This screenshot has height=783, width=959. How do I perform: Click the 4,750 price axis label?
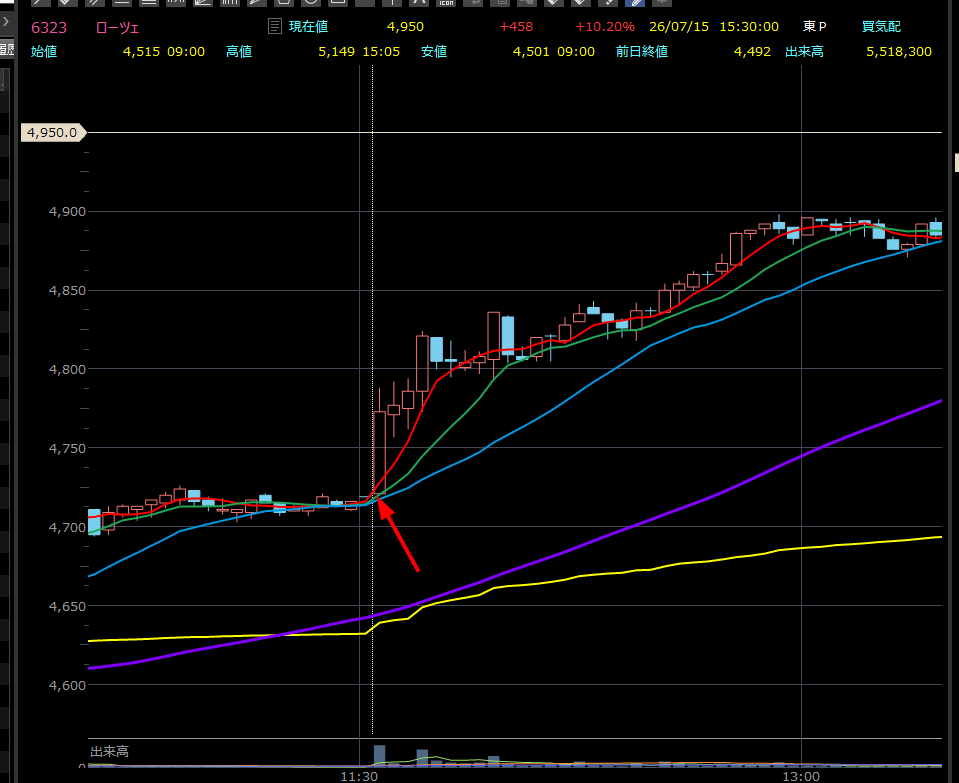coord(67,448)
